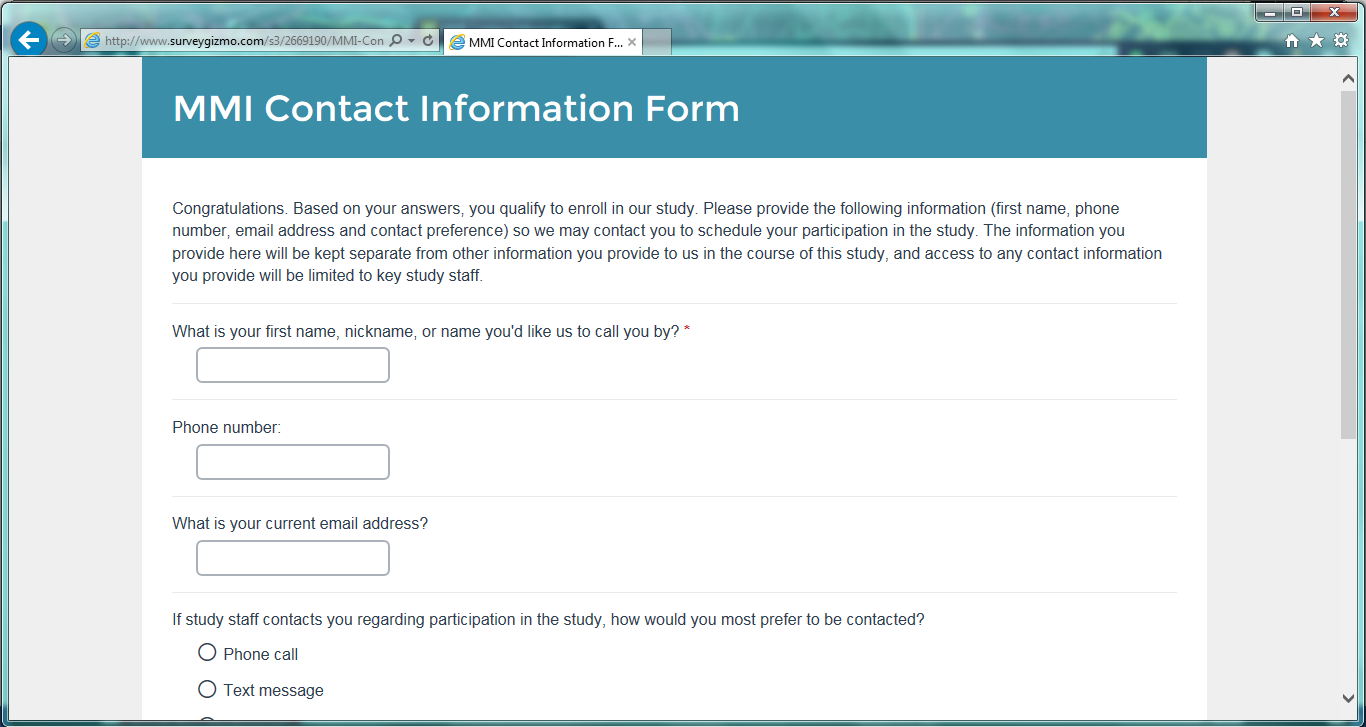Click the browser Back arrow button
The image size is (1366, 727).
click(x=30, y=40)
